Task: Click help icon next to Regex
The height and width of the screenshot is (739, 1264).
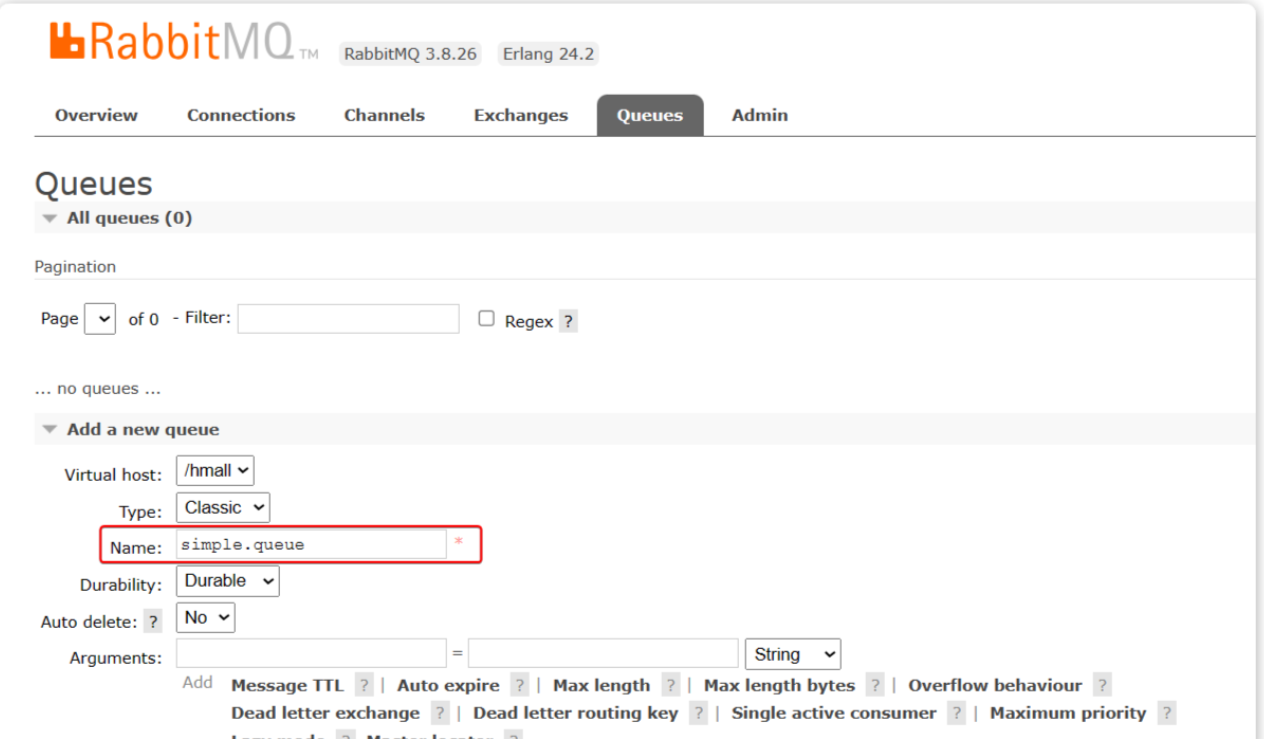Action: coord(568,322)
